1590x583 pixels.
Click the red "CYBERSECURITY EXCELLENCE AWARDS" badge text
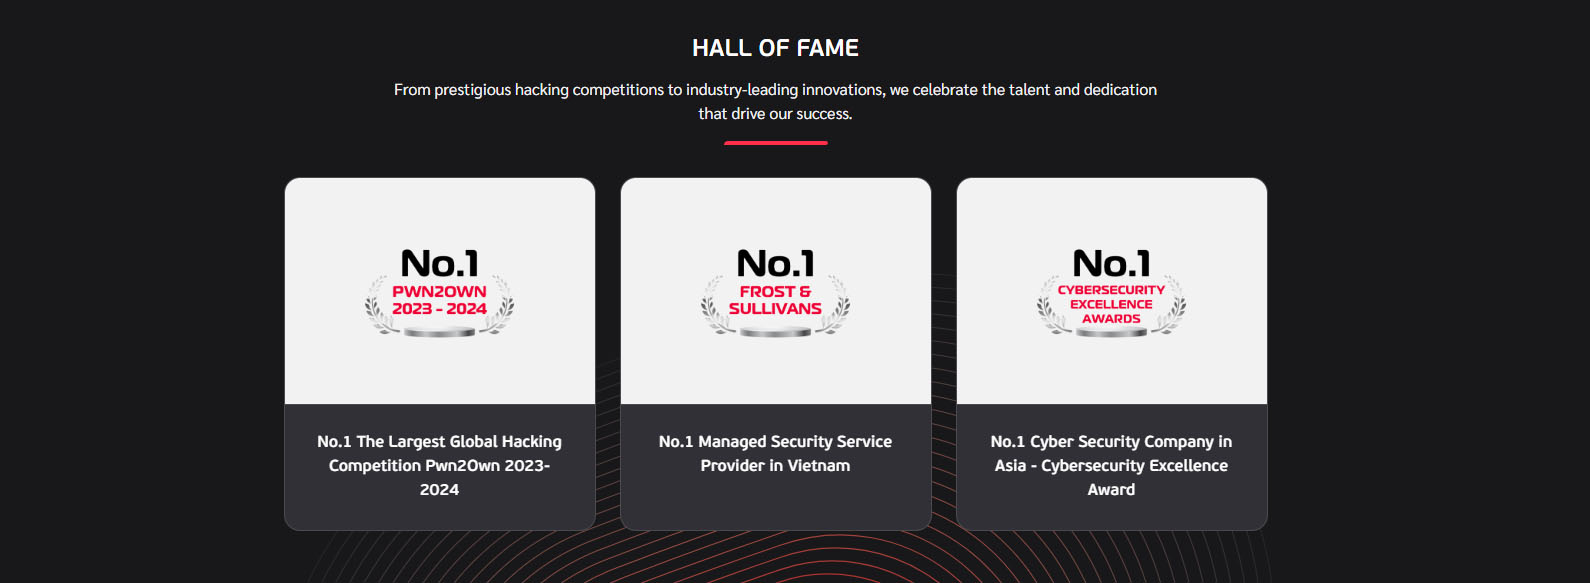(1112, 304)
